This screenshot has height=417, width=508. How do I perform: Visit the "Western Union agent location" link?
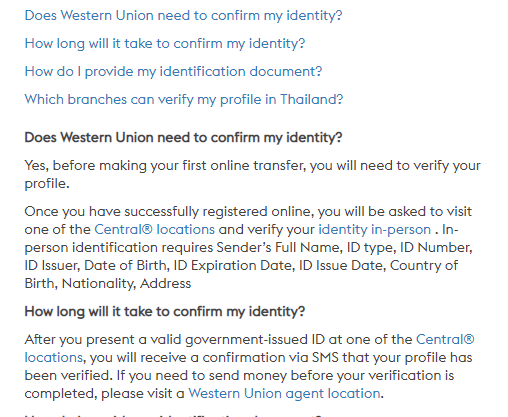tap(284, 394)
